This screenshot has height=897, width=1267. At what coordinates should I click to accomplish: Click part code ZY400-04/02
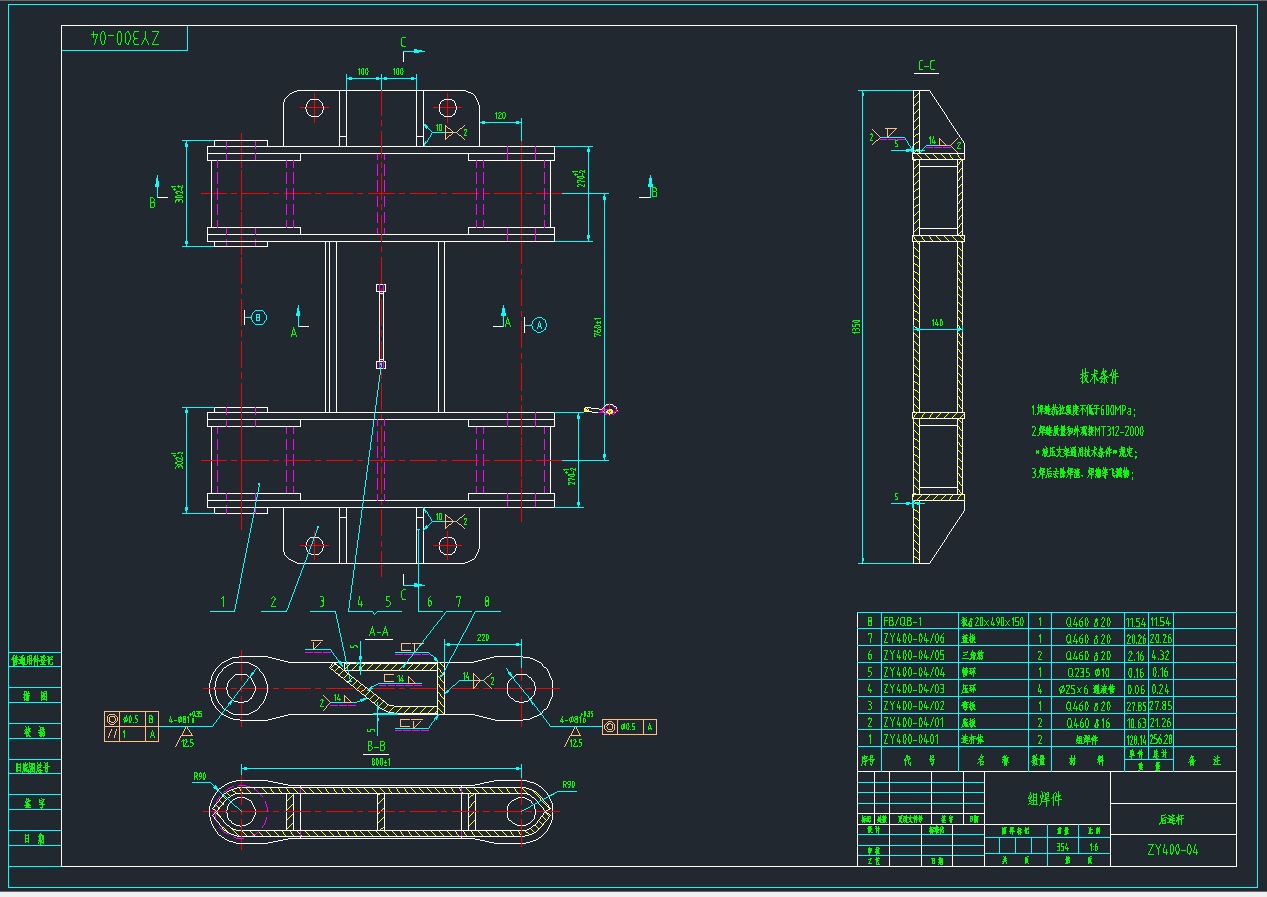coord(913,706)
